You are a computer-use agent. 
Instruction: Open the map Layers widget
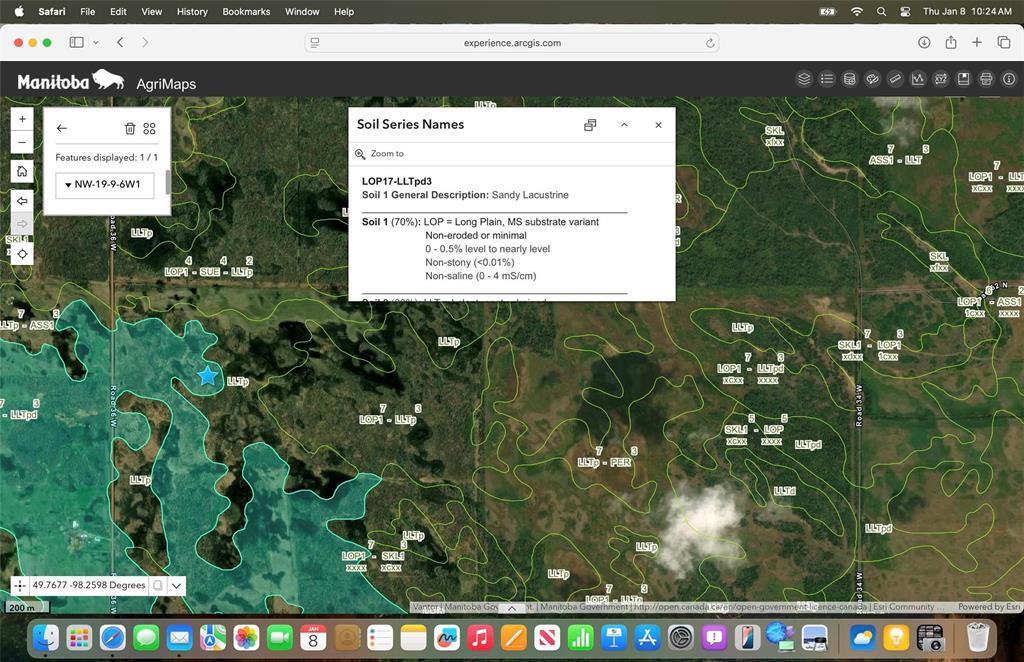804,79
